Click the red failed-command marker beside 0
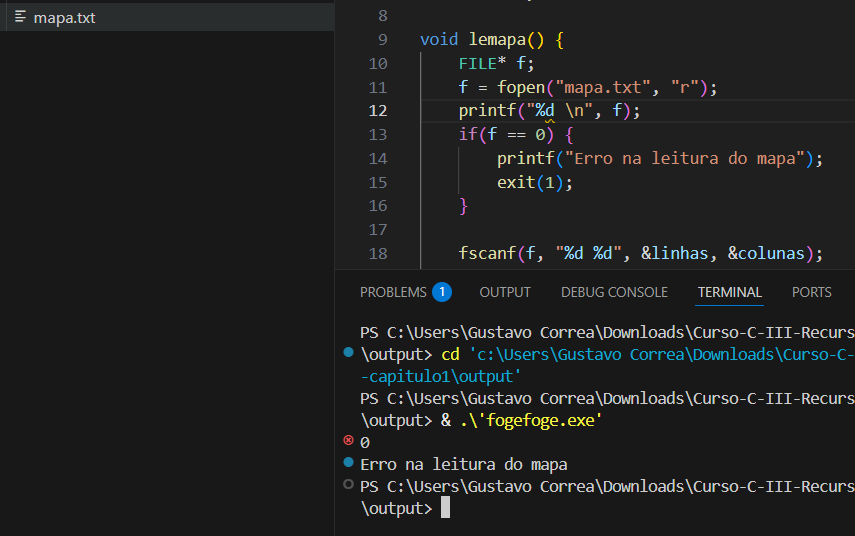Screen dimensions: 855x536 coord(348,440)
